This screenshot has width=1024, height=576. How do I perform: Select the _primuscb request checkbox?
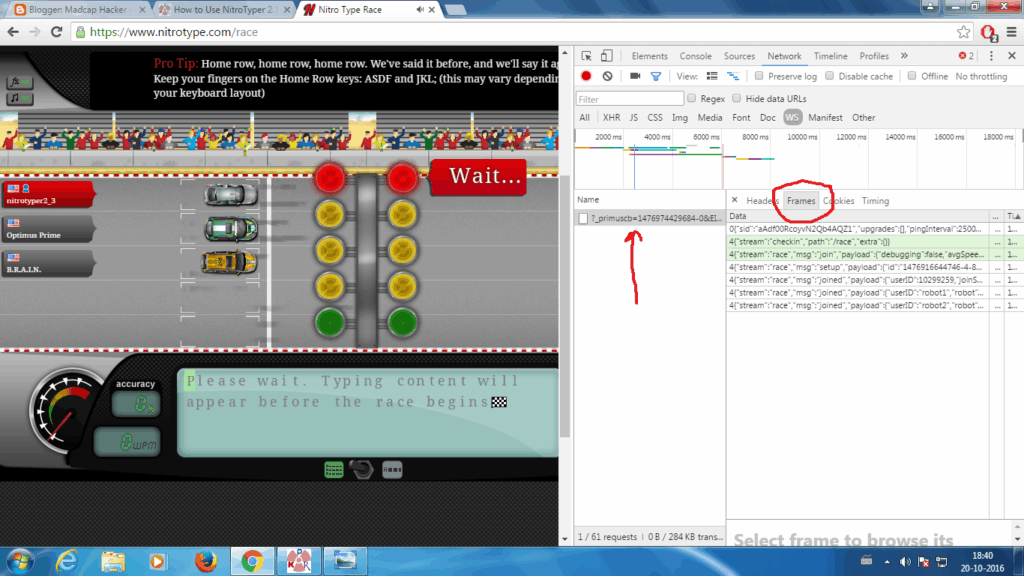point(583,219)
